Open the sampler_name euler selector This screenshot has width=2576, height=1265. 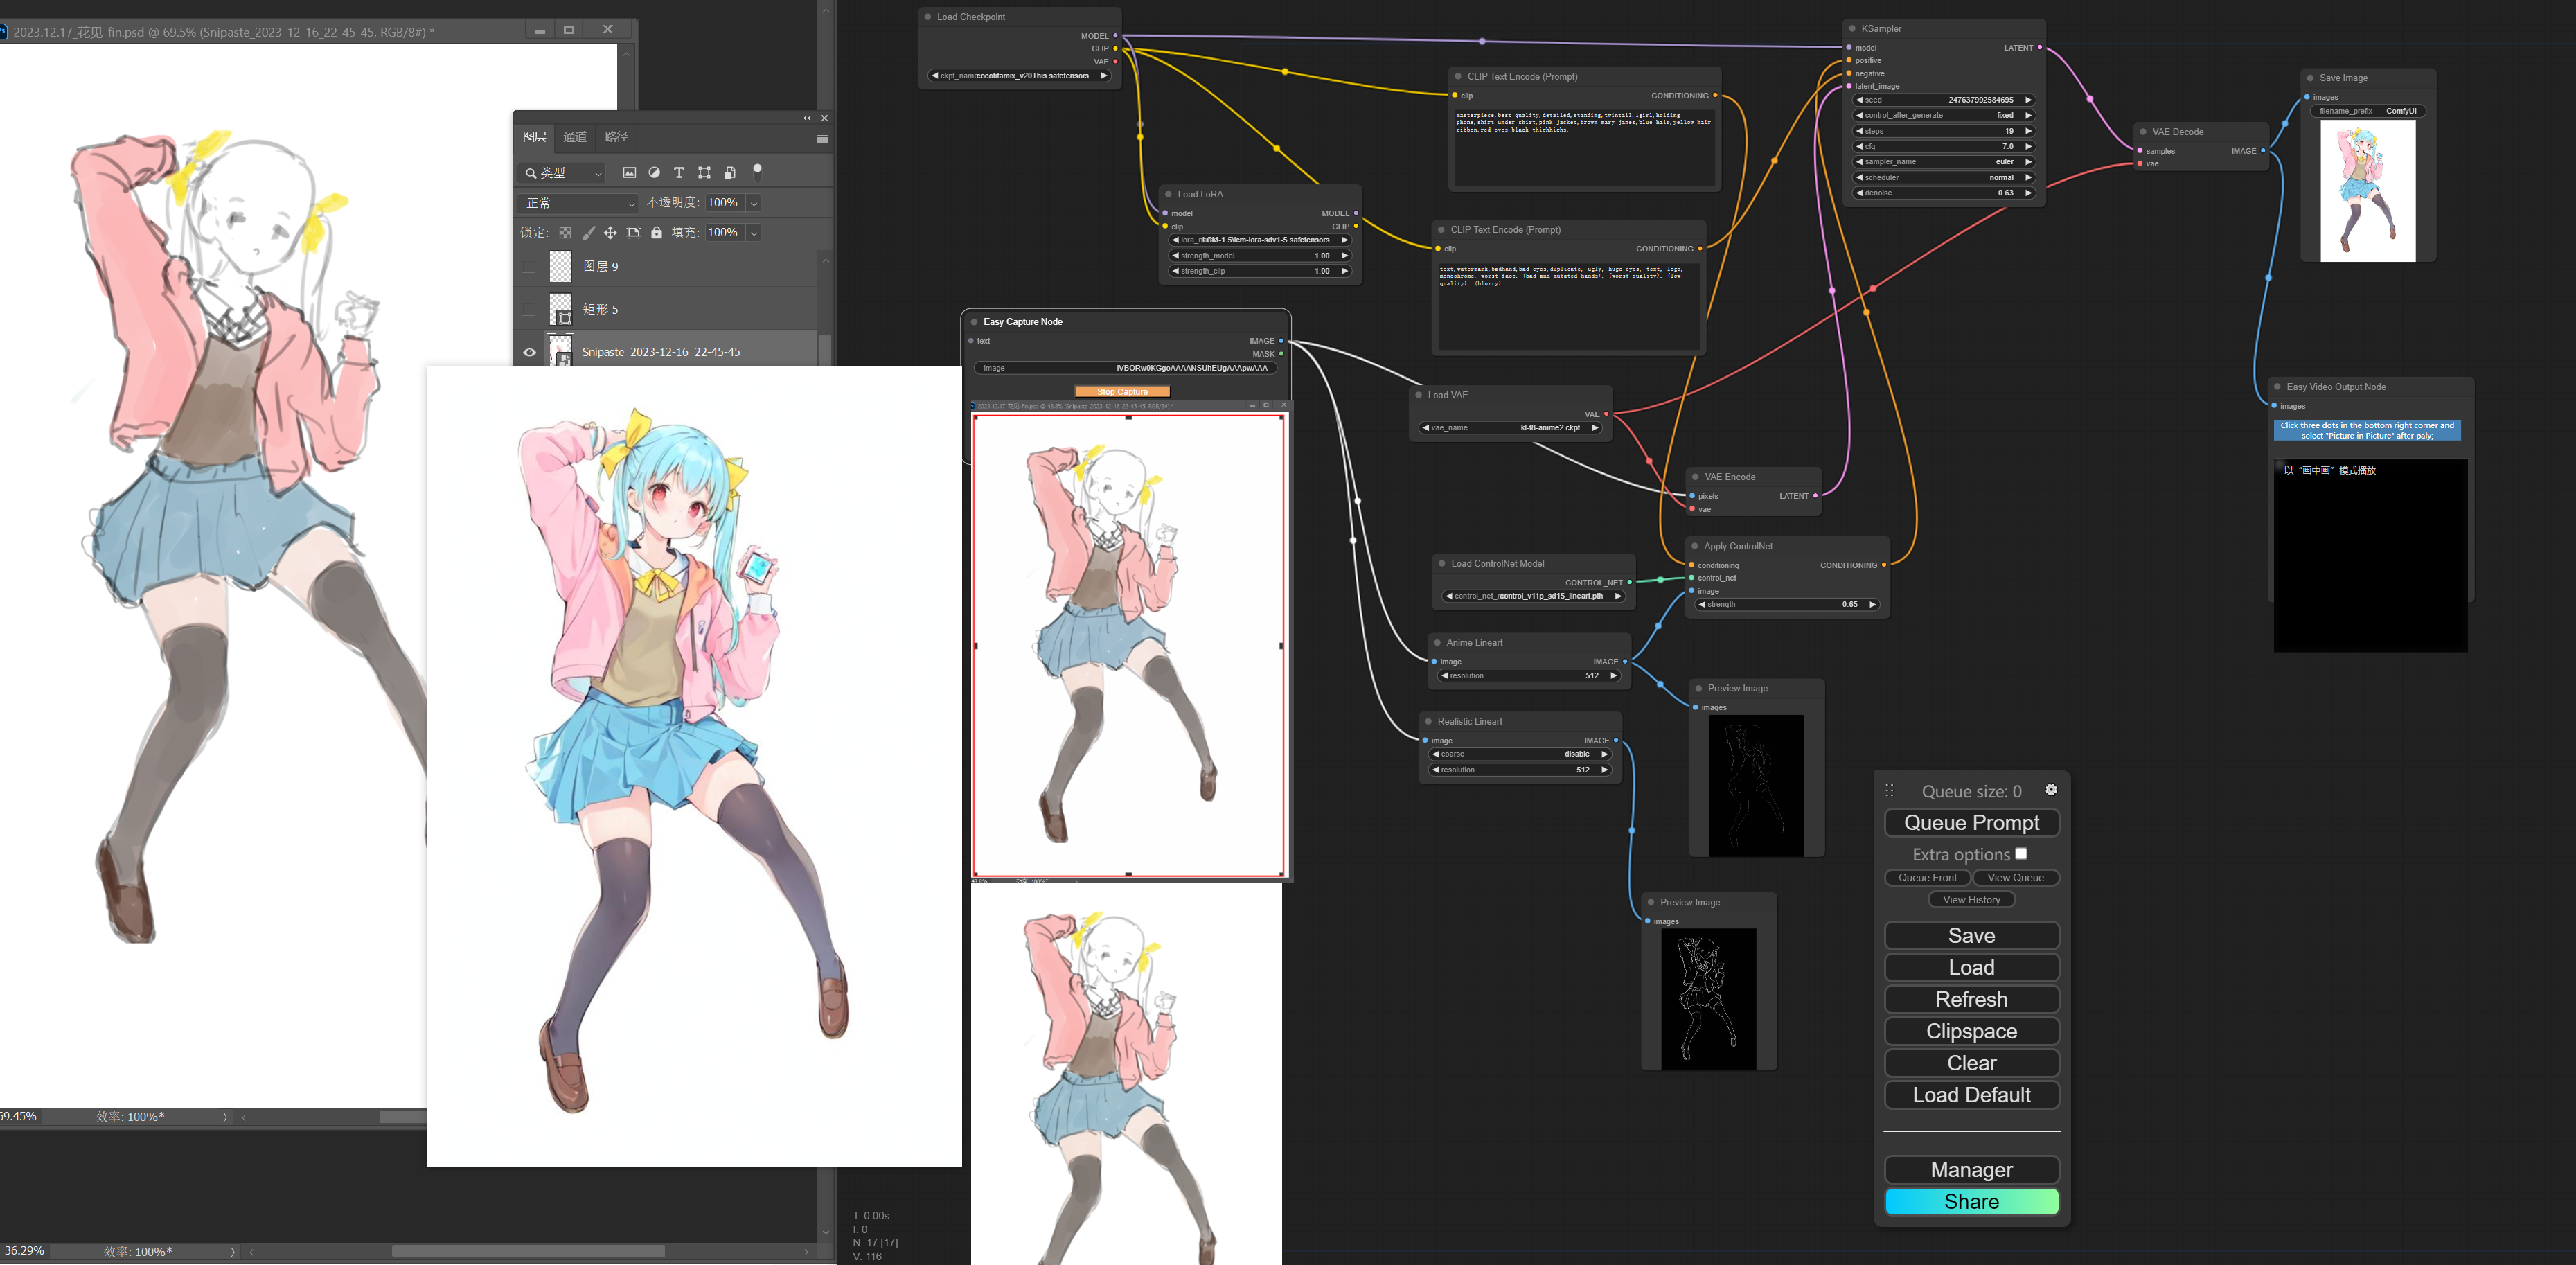click(1944, 162)
